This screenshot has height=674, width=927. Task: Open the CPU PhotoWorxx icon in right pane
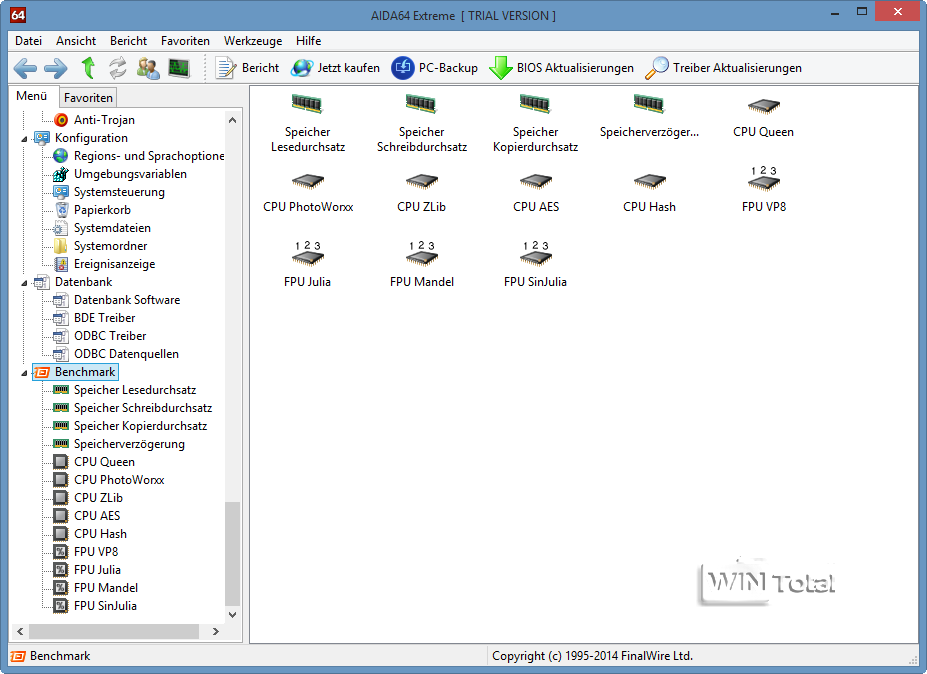(x=307, y=180)
